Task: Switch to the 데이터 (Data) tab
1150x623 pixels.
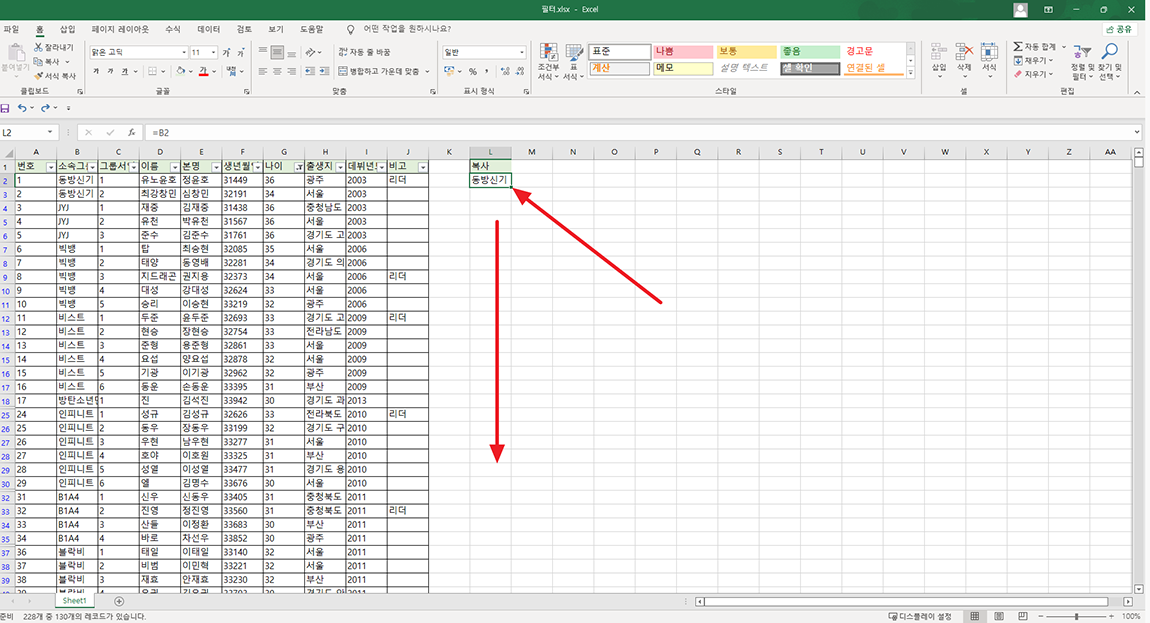Action: click(209, 29)
